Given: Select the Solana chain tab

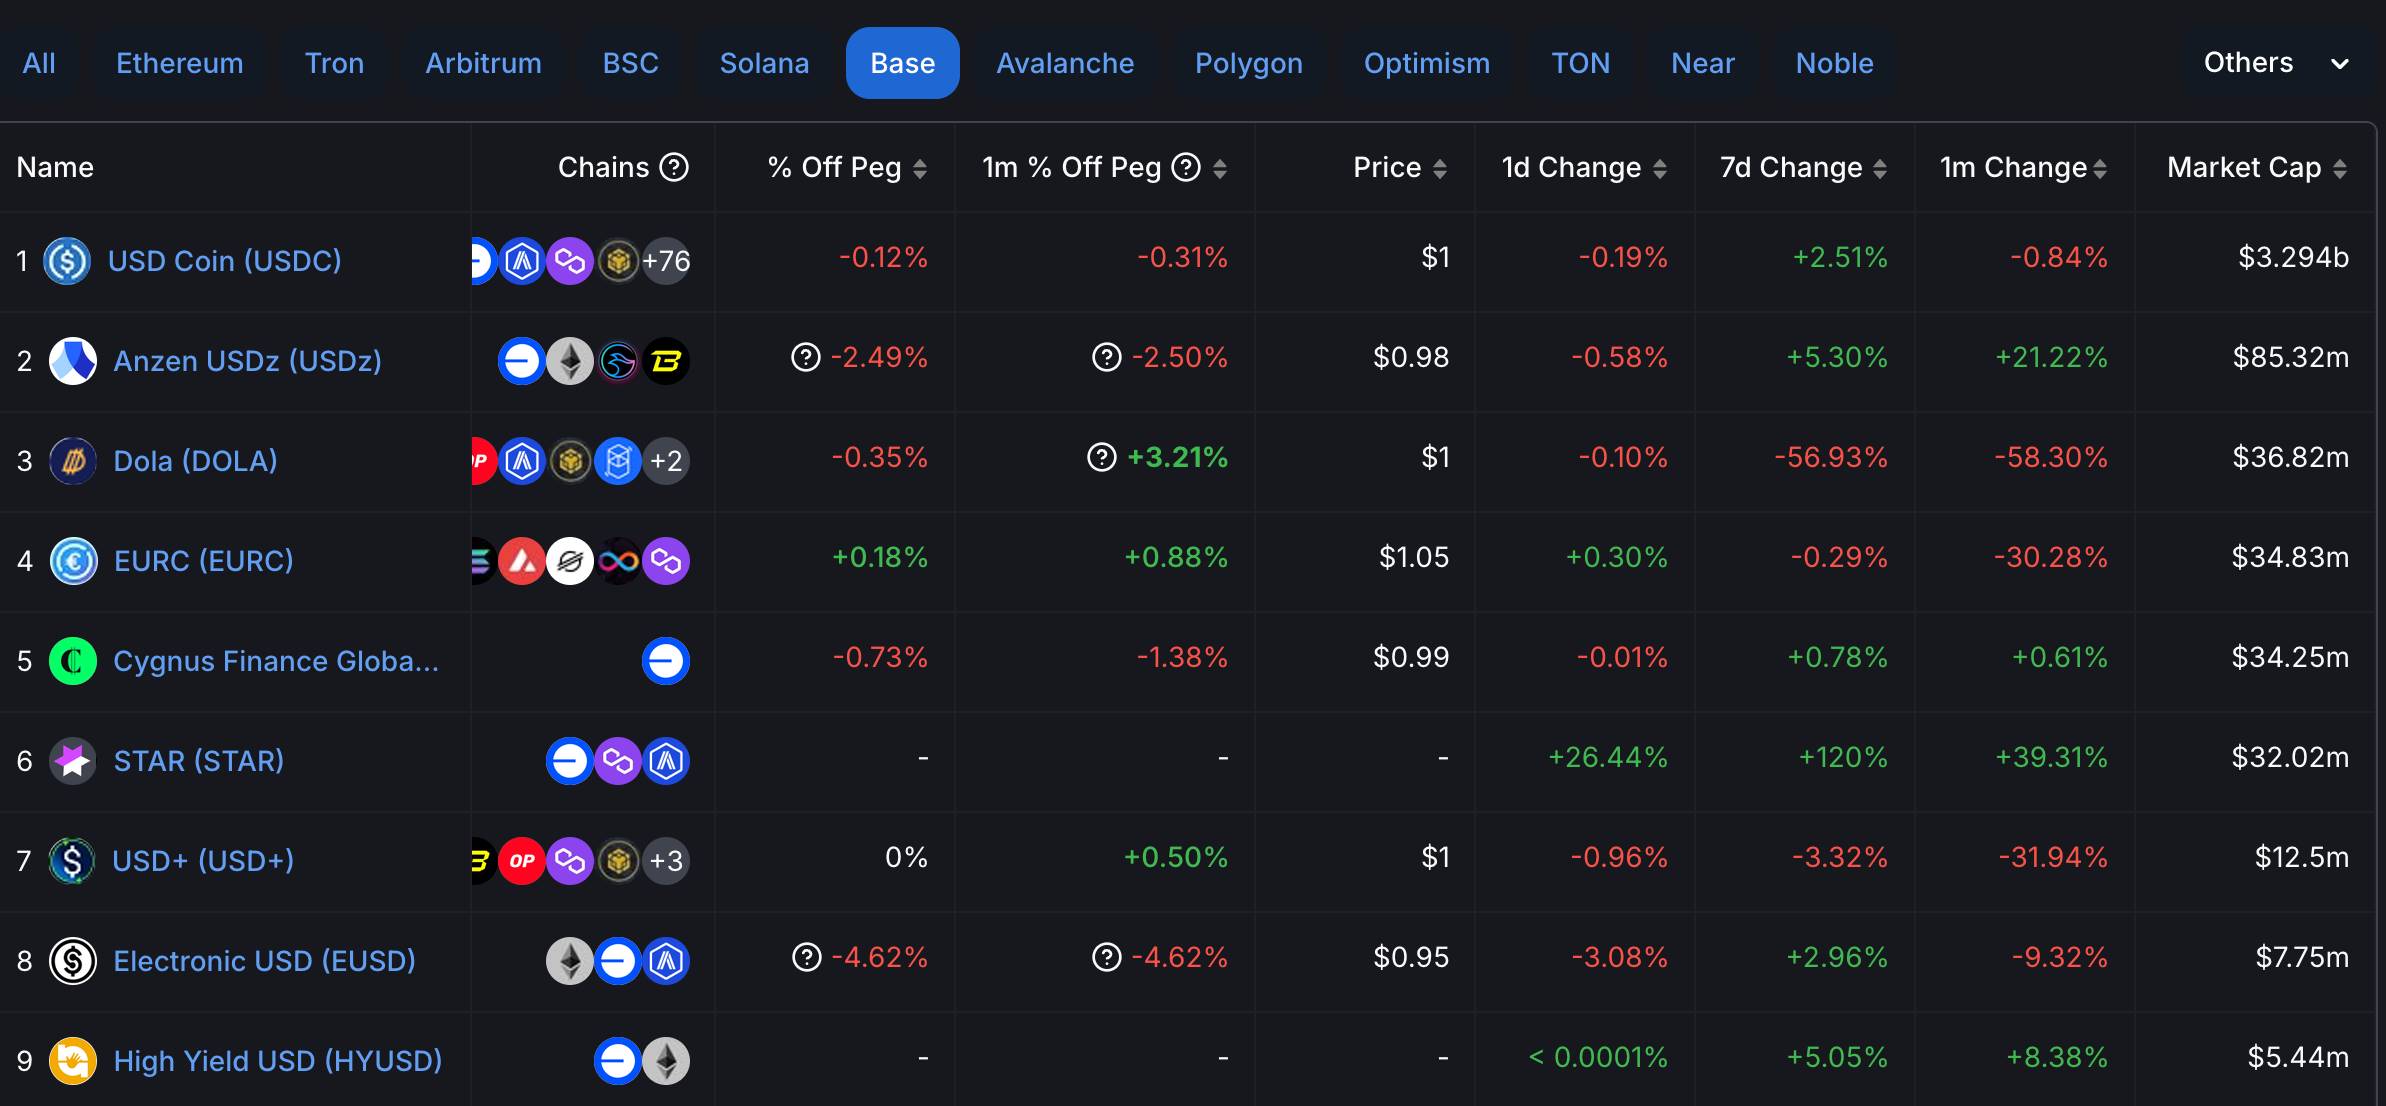Looking at the screenshot, I should [x=764, y=63].
